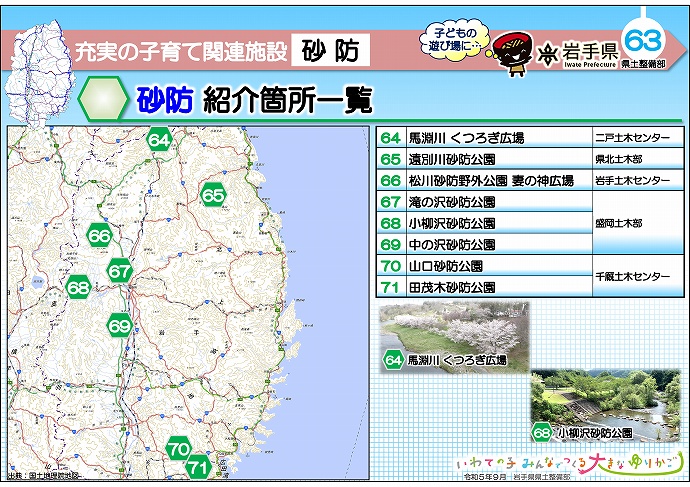The width and height of the screenshot is (690, 487).
Task: Click the 紹介箇所一覧 heading
Action: coord(288,100)
